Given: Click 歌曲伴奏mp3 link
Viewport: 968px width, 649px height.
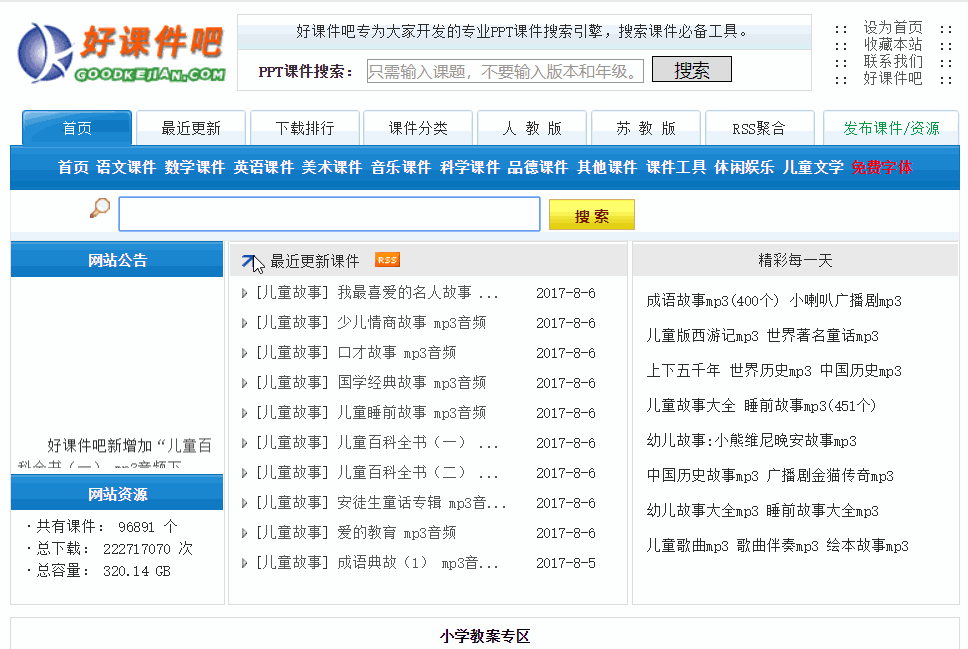Looking at the screenshot, I should coord(777,546).
